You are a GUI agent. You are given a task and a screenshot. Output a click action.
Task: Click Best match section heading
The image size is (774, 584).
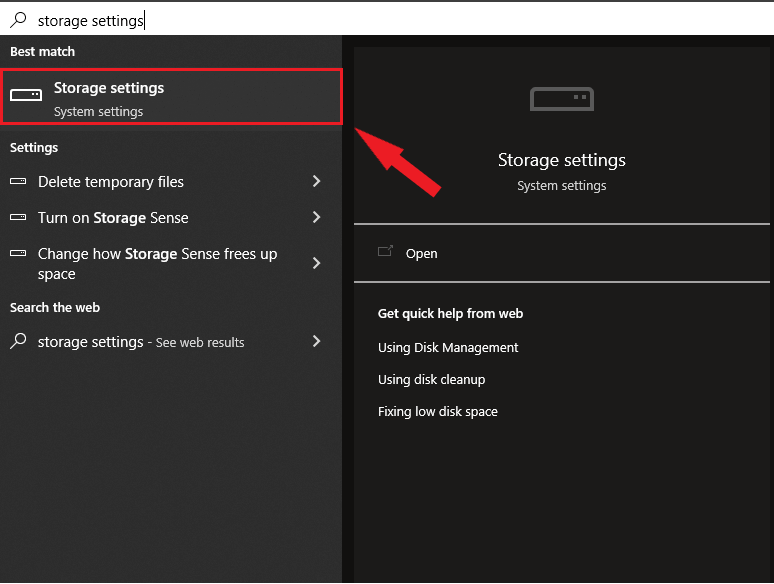[42, 51]
